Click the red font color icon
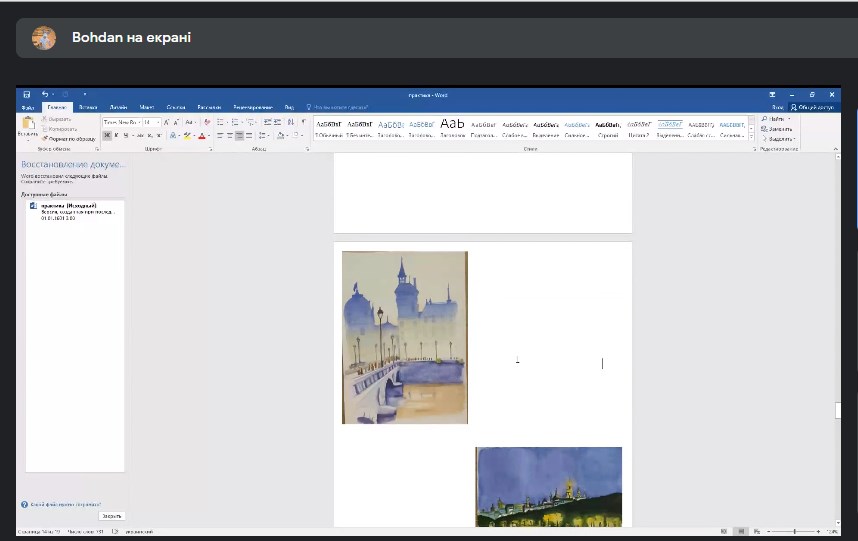 (x=202, y=135)
